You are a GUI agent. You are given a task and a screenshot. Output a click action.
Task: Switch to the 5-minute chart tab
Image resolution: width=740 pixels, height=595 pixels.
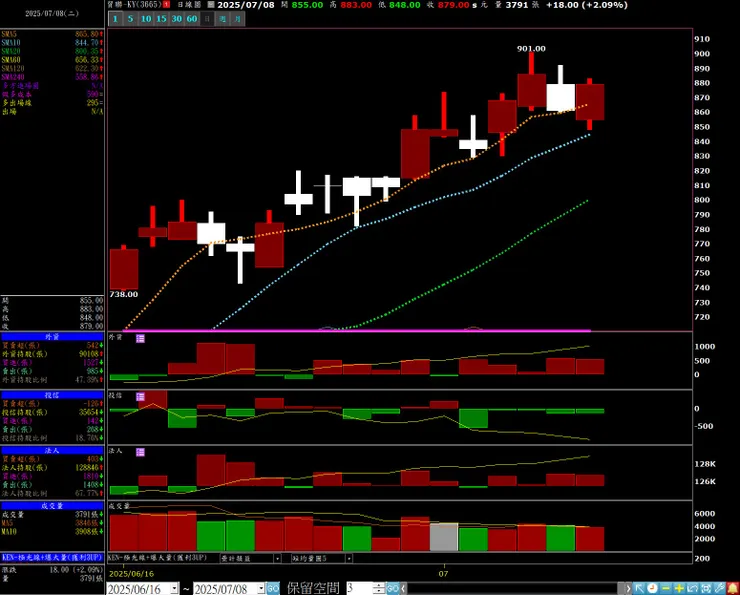coord(130,19)
